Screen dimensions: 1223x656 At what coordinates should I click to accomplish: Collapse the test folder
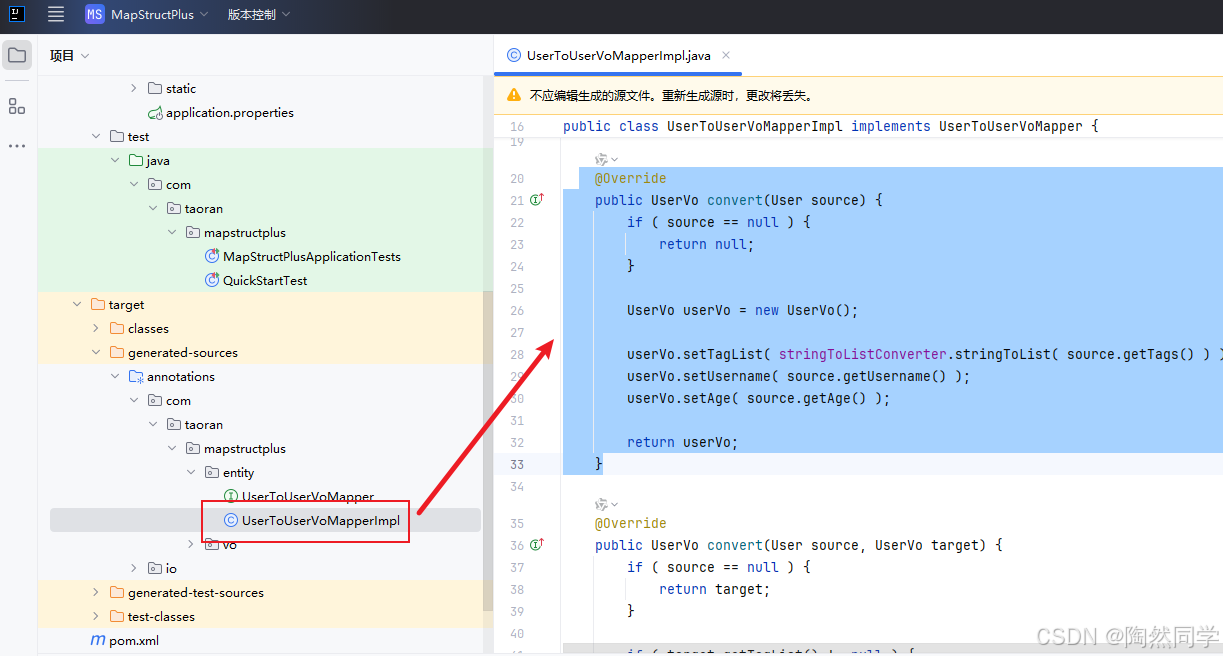(96, 137)
